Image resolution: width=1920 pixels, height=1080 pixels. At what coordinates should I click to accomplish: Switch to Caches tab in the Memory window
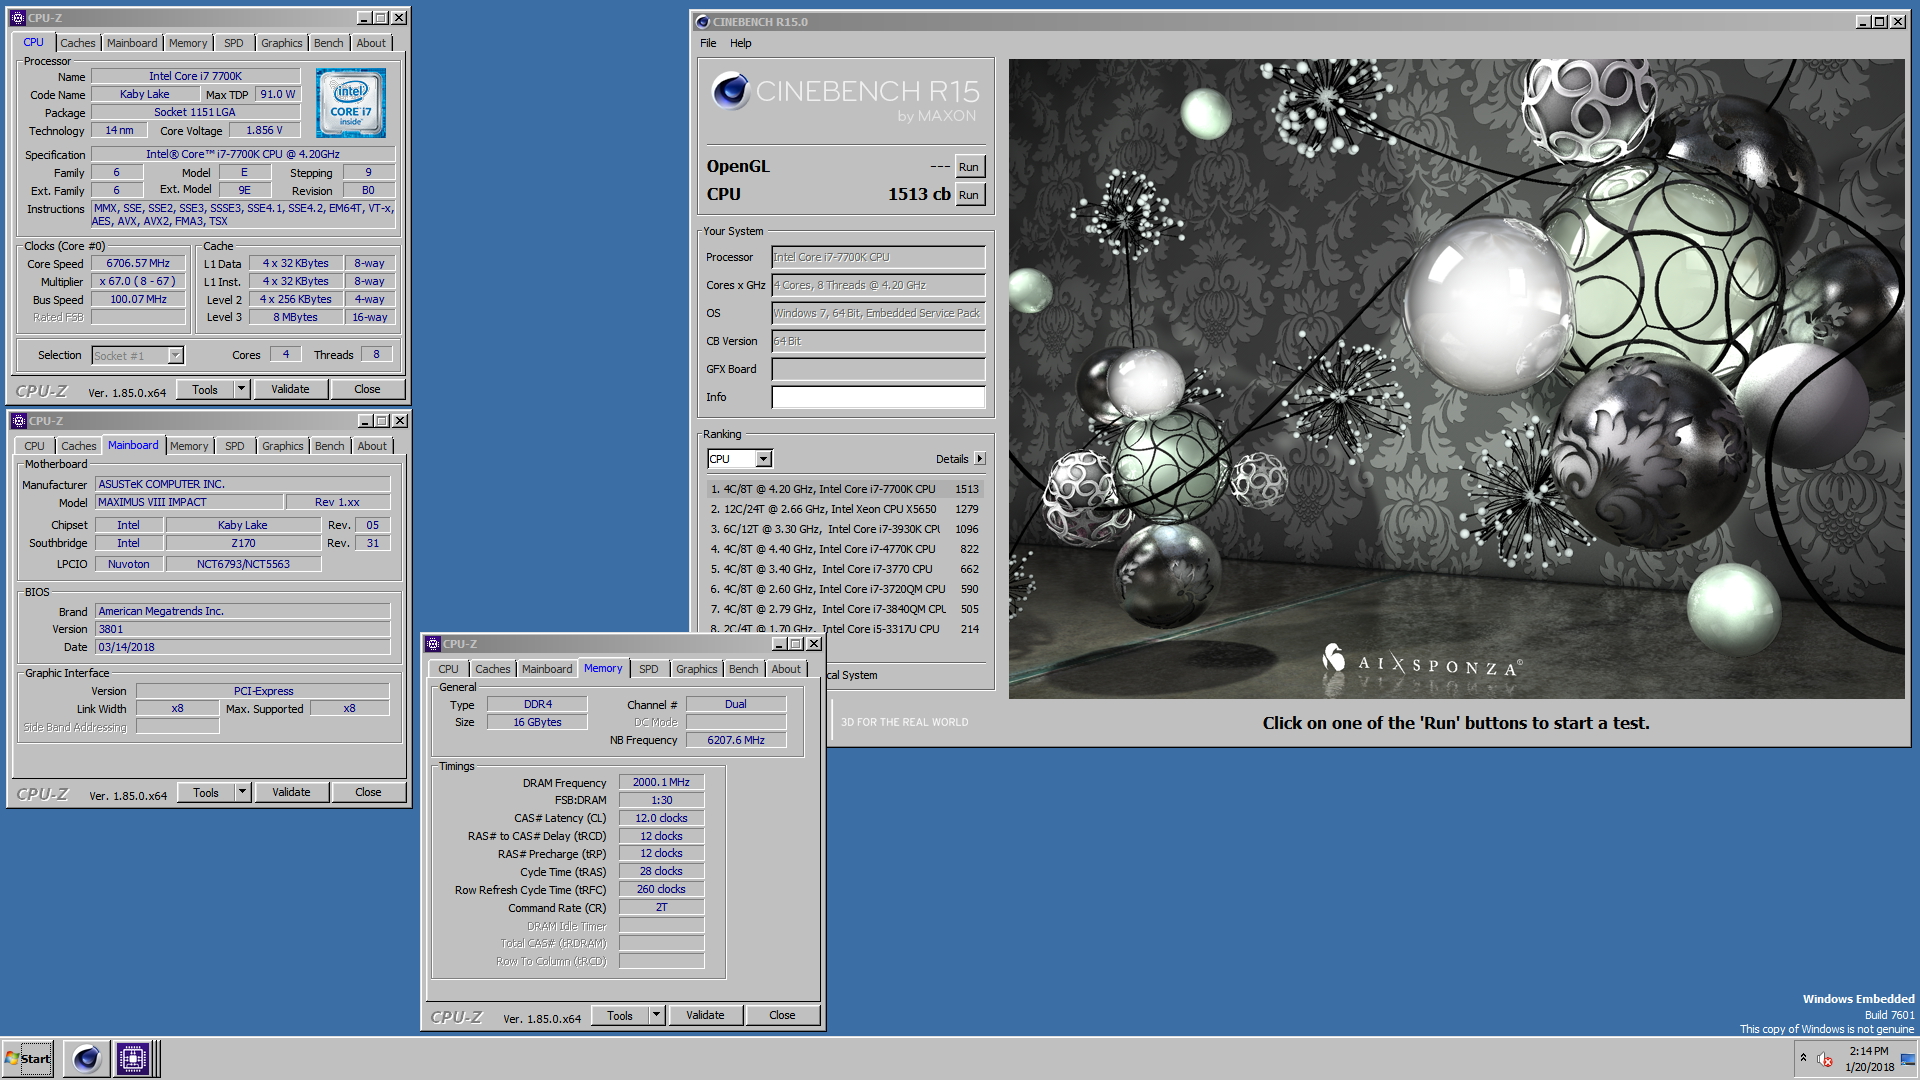point(492,669)
